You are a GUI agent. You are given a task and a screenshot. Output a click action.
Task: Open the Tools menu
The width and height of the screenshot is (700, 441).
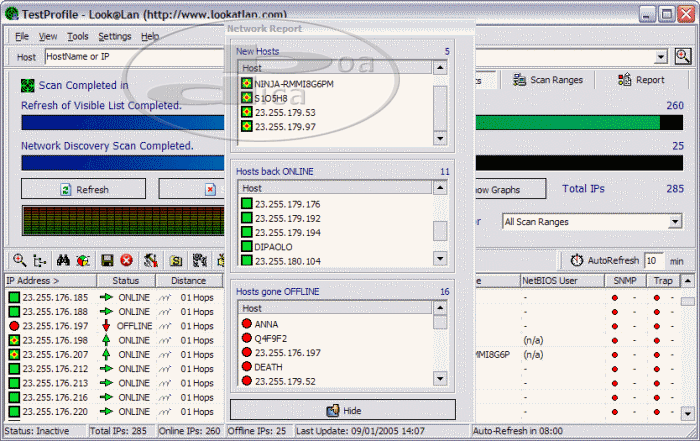(77, 36)
